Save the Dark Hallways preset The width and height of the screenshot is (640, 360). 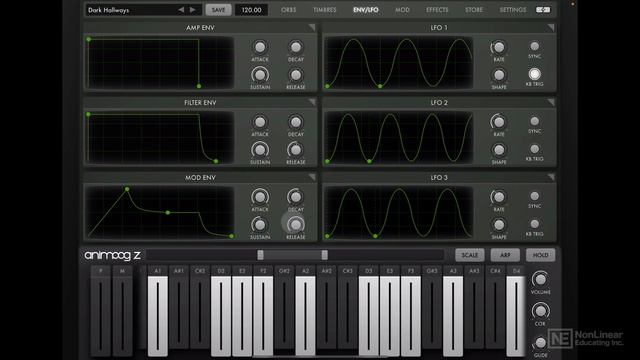(218, 10)
